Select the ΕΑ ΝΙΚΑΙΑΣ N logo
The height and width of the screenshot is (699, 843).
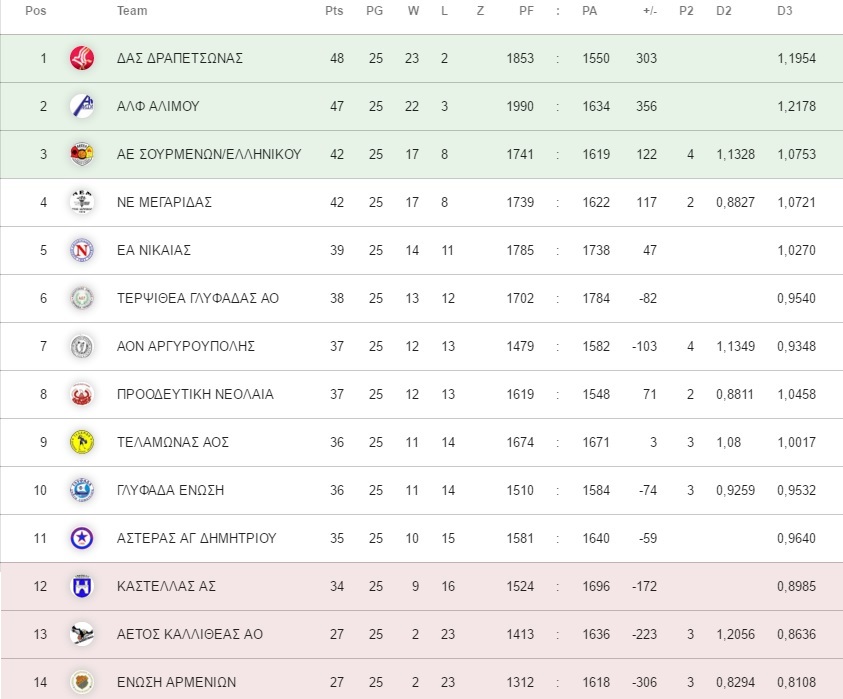tap(82, 250)
